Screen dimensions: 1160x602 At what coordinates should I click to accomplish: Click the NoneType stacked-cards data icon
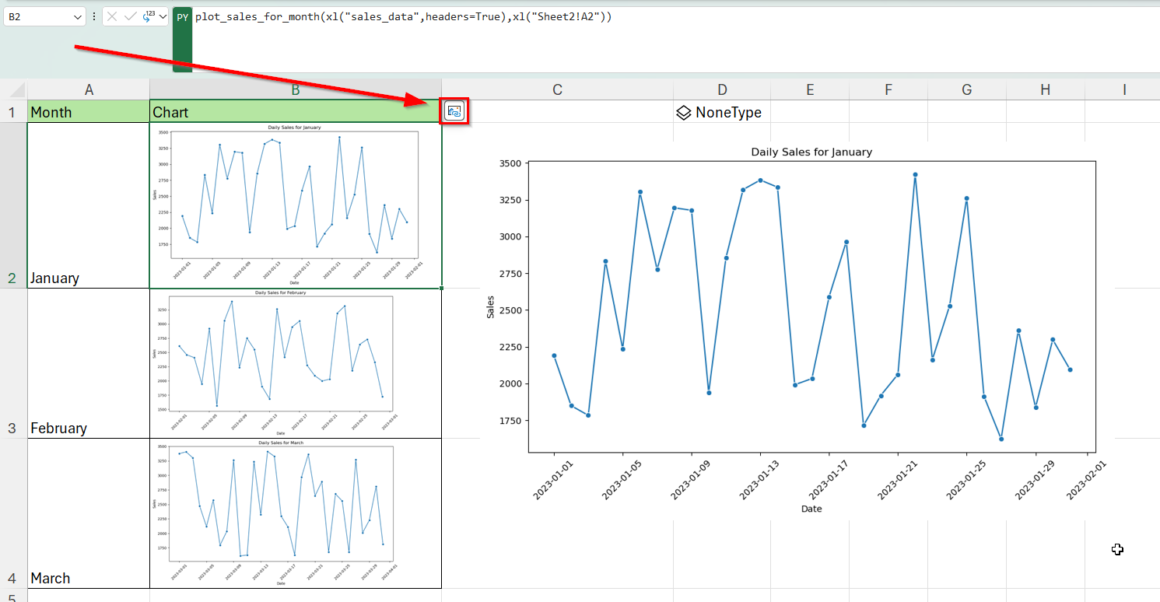tap(683, 112)
